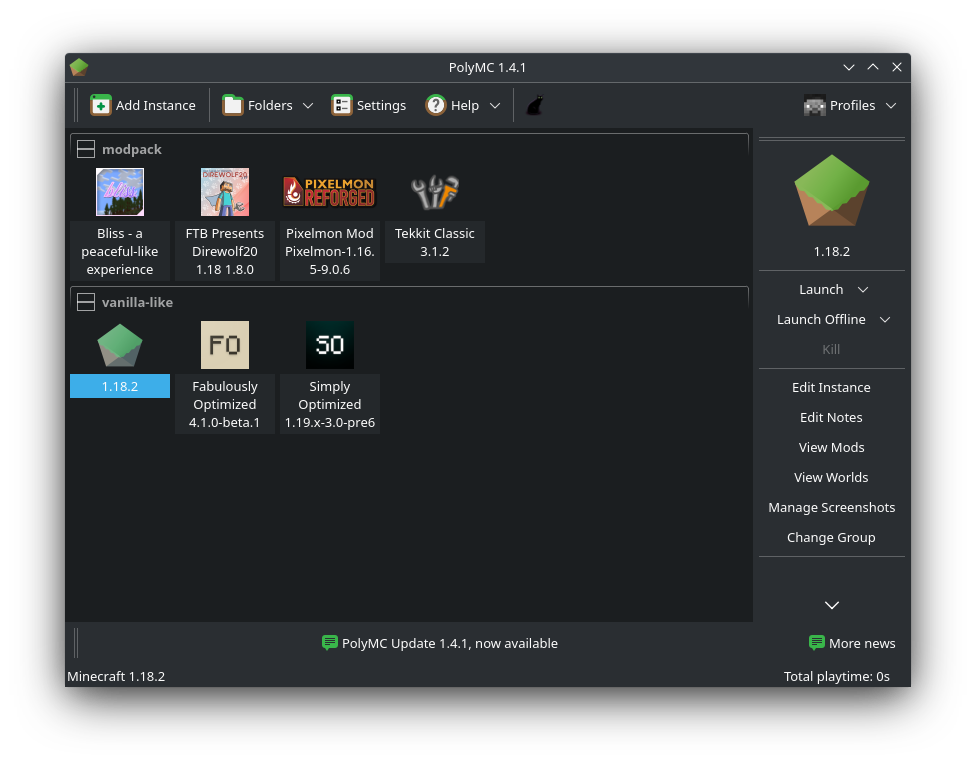976x764 pixels.
Task: Click the More news chat bubble icon
Action: click(x=817, y=643)
